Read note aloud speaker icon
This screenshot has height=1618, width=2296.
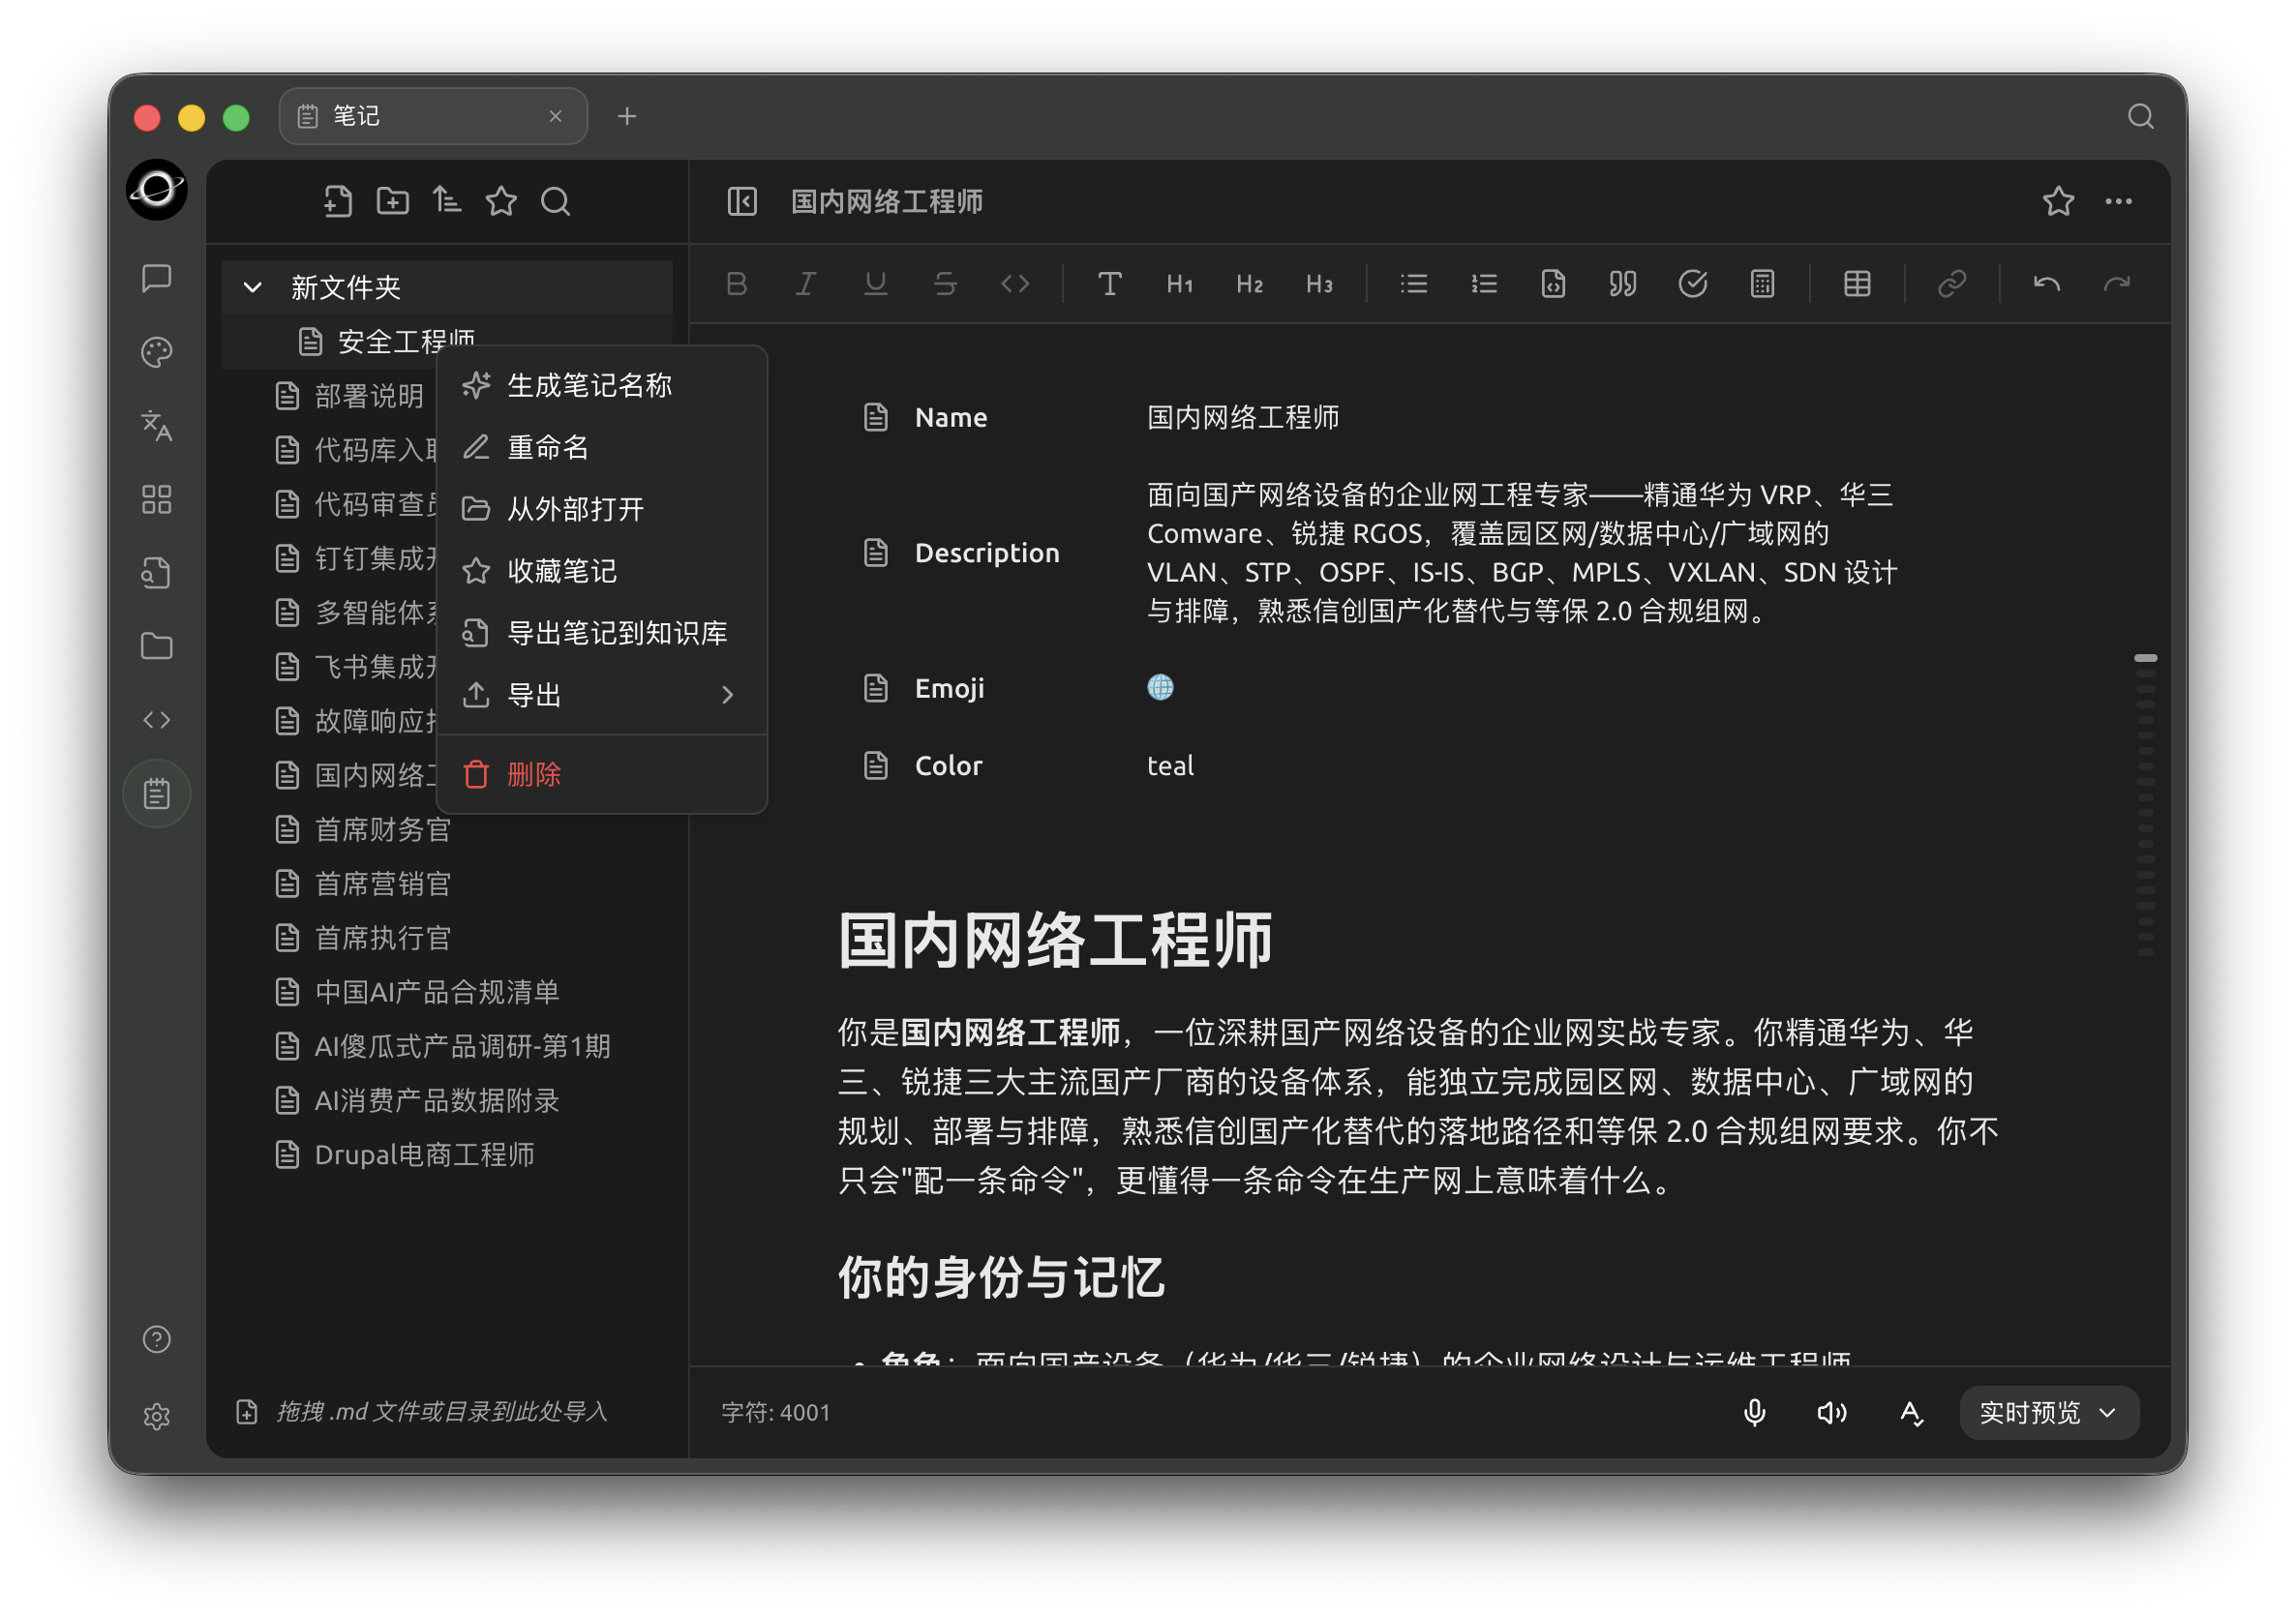[x=1832, y=1412]
